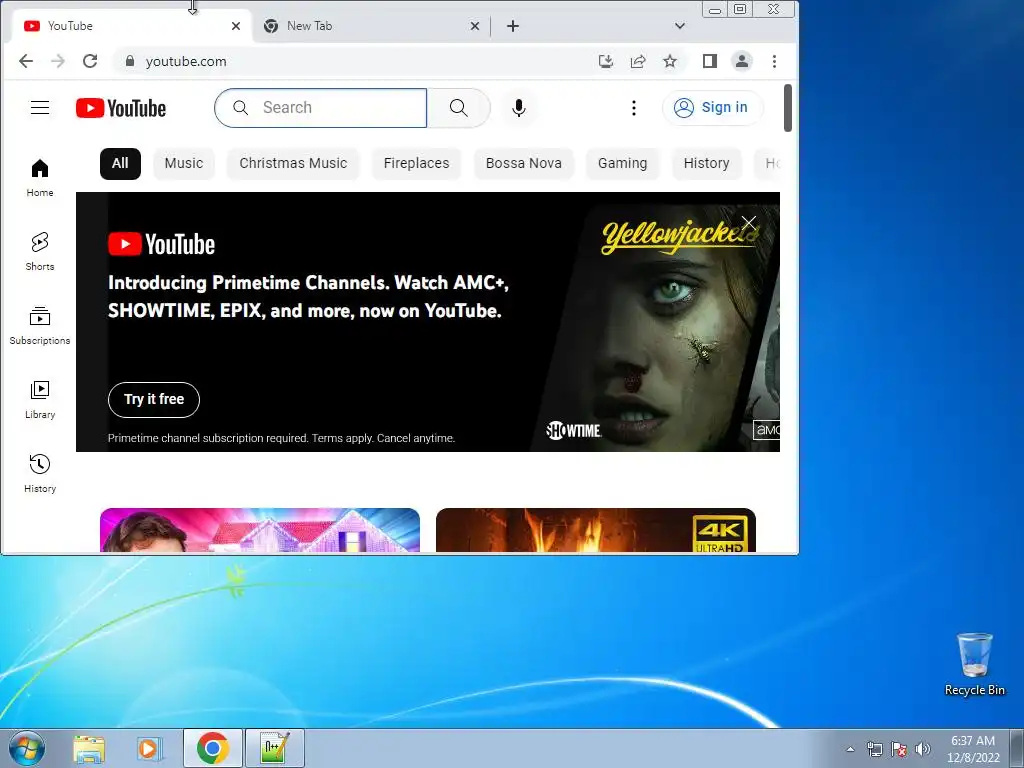
Task: Click the search magnifier button
Action: tap(458, 108)
